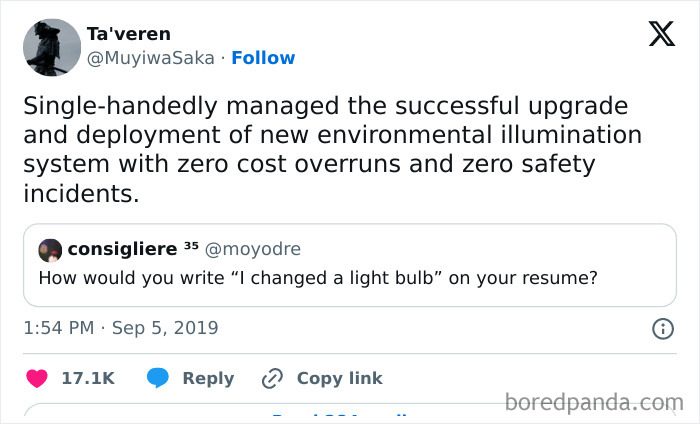
Task: Open the tweet info icon
Action: [x=662, y=328]
